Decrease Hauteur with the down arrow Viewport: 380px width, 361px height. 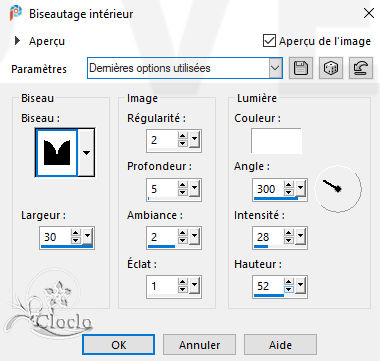coord(289,290)
